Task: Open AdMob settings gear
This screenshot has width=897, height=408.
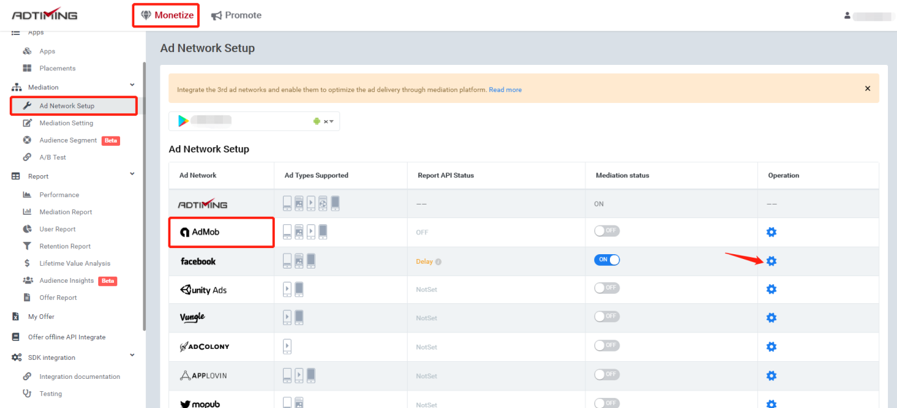Action: [x=771, y=232]
